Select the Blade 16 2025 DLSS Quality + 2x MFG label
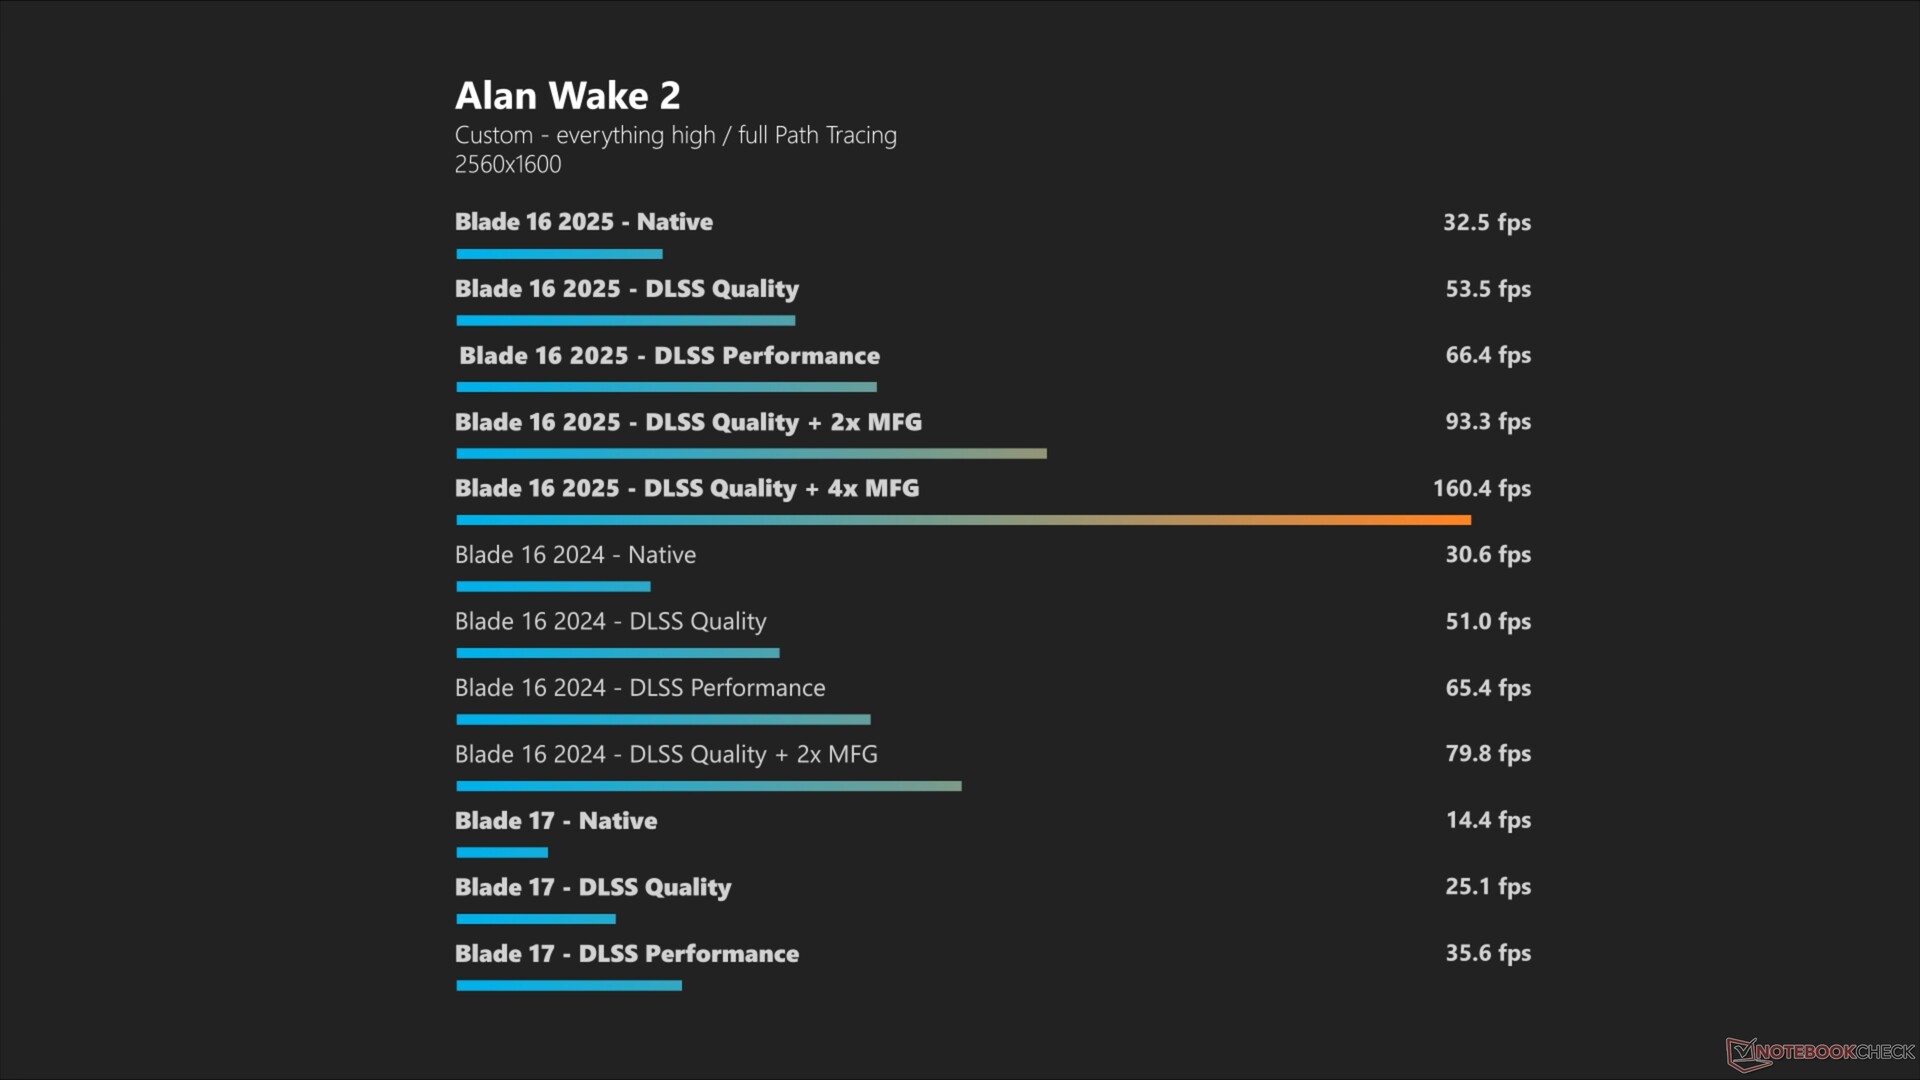 (x=688, y=422)
